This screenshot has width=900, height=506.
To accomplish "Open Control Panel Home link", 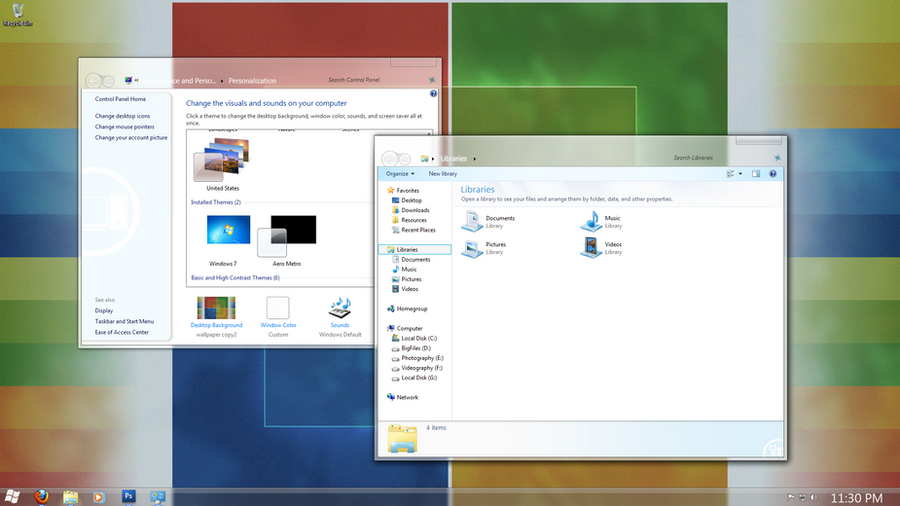I will pos(121,99).
